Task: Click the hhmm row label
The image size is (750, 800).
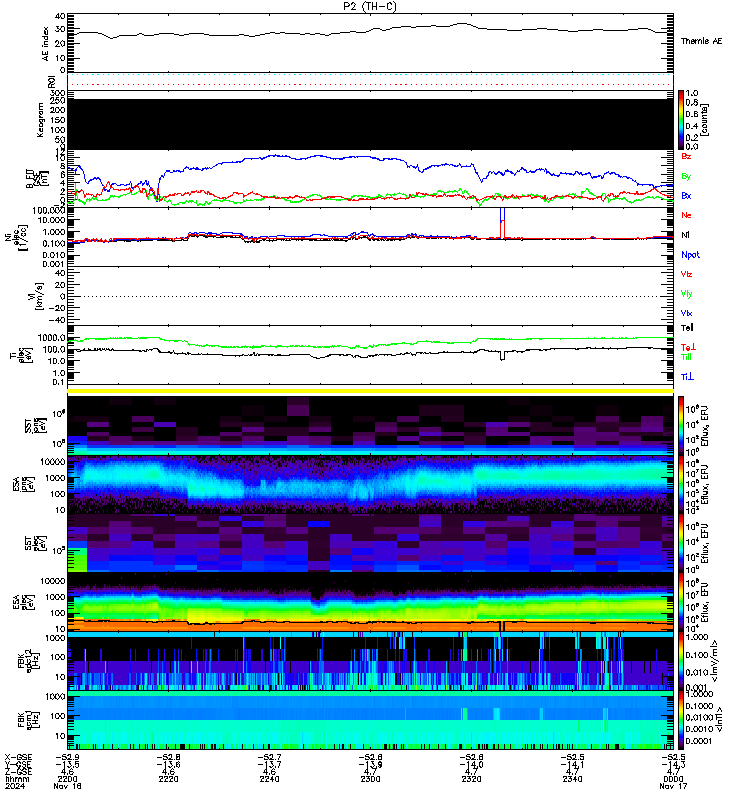Action: (x=17, y=779)
